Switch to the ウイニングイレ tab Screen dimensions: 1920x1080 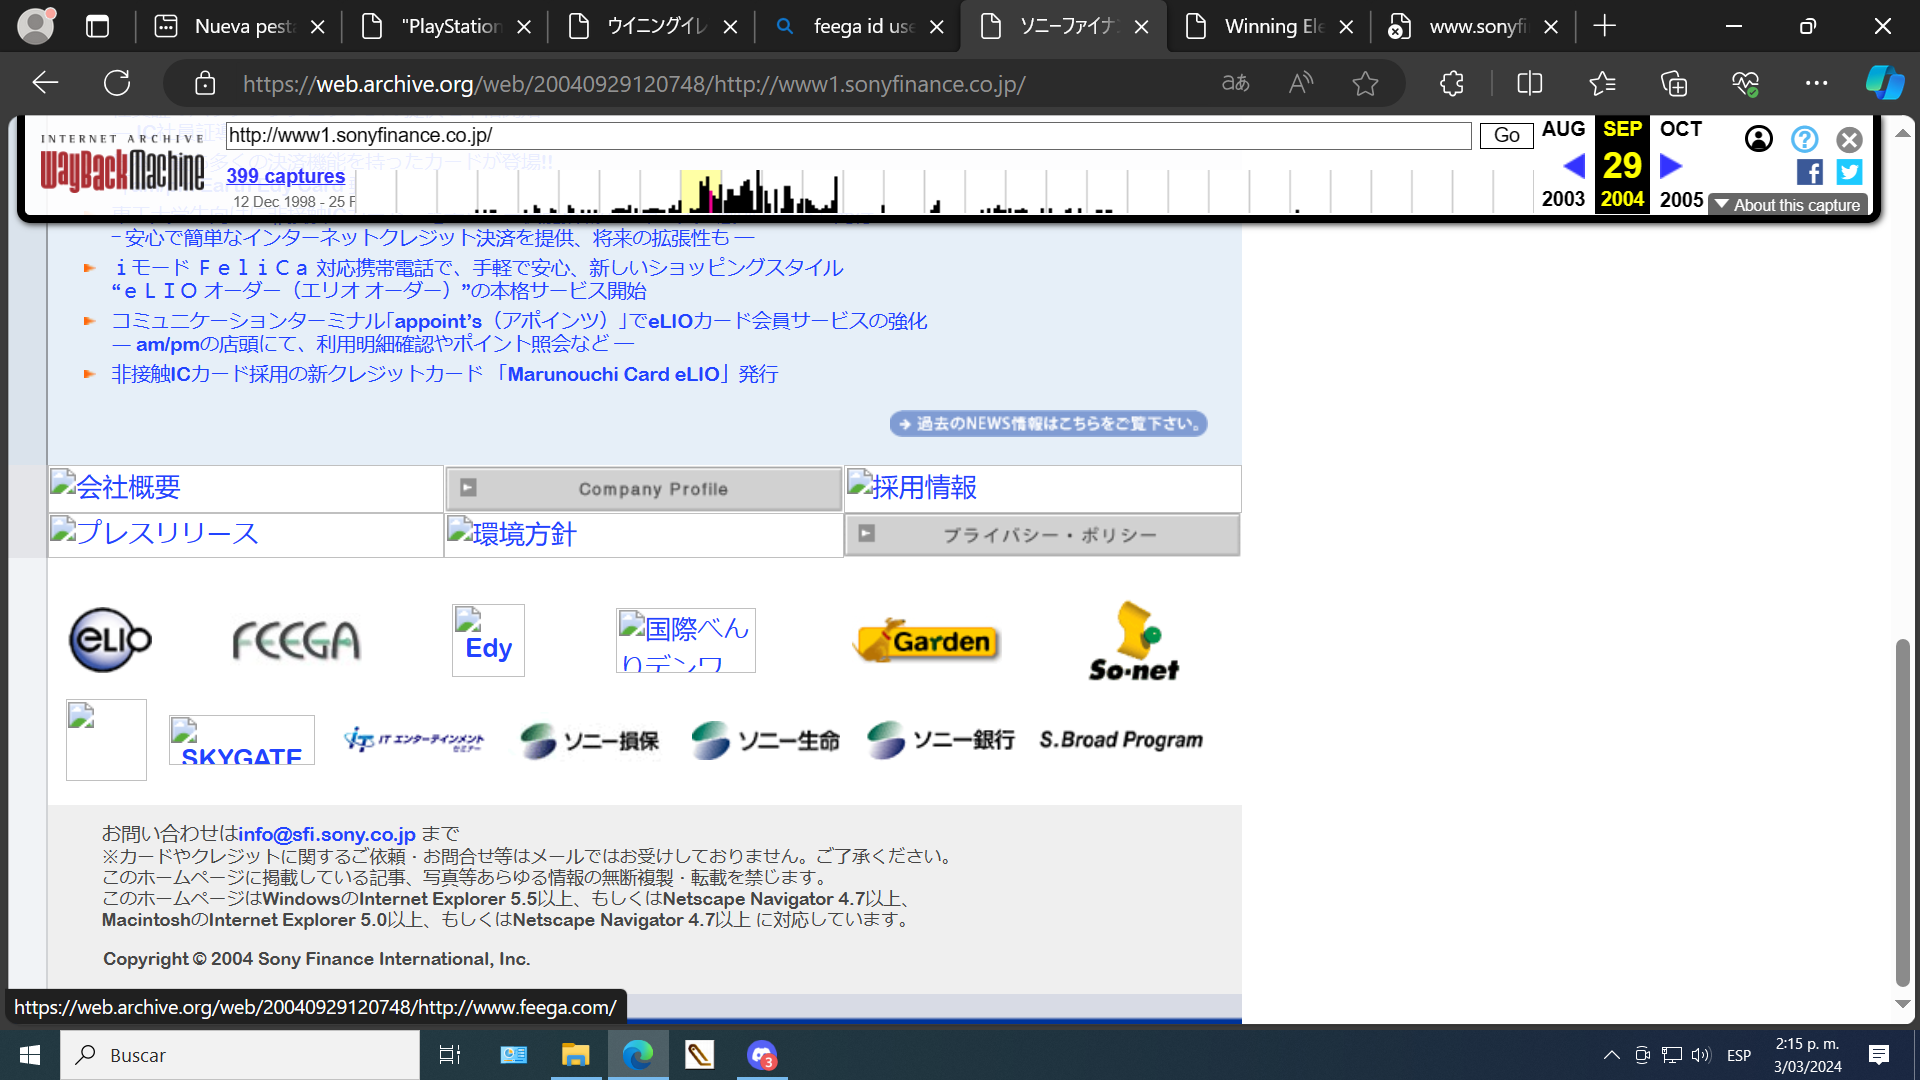pyautogui.click(x=653, y=26)
